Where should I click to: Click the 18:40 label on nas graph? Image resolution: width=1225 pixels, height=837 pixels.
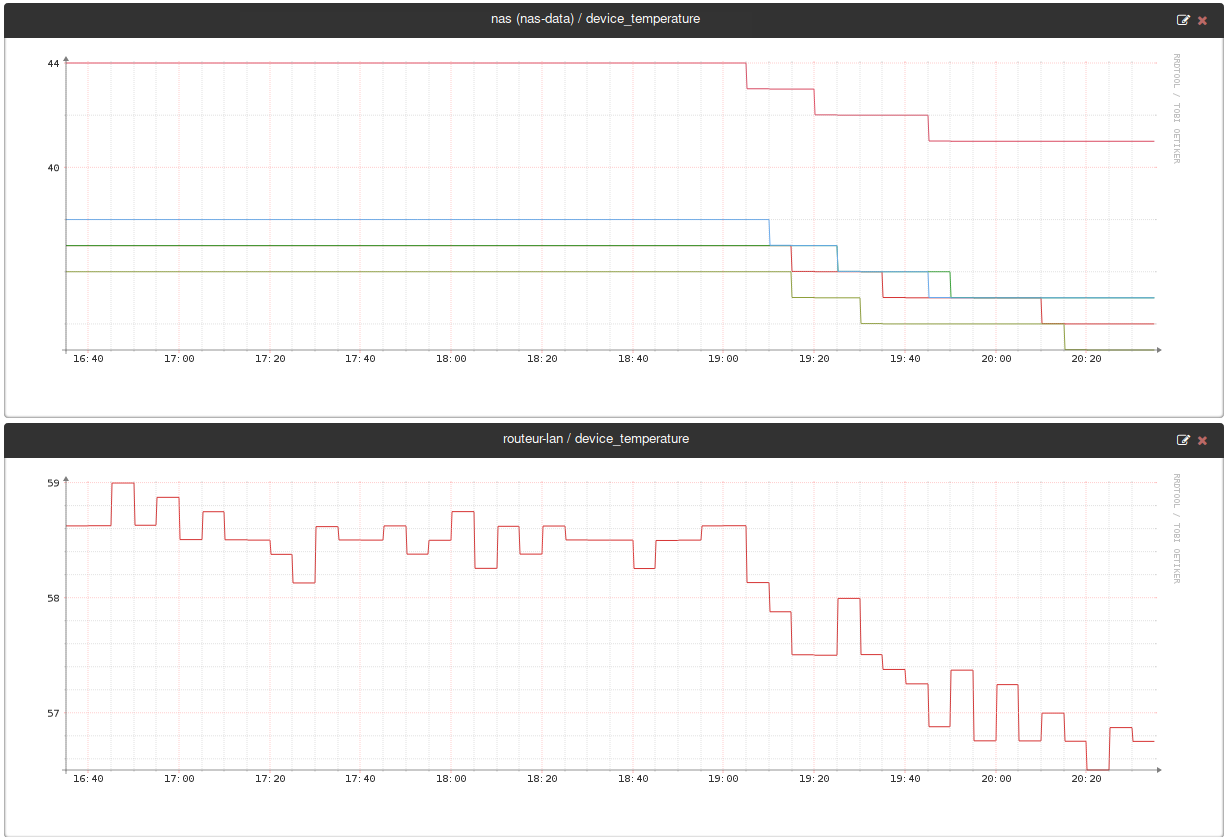click(x=633, y=359)
